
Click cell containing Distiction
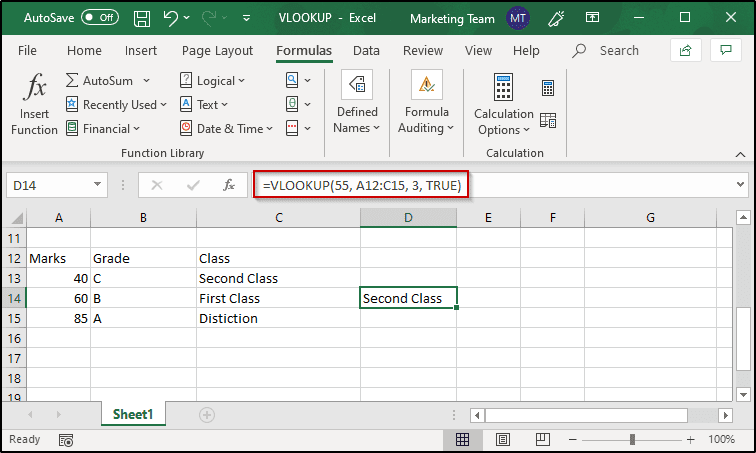click(x=278, y=319)
